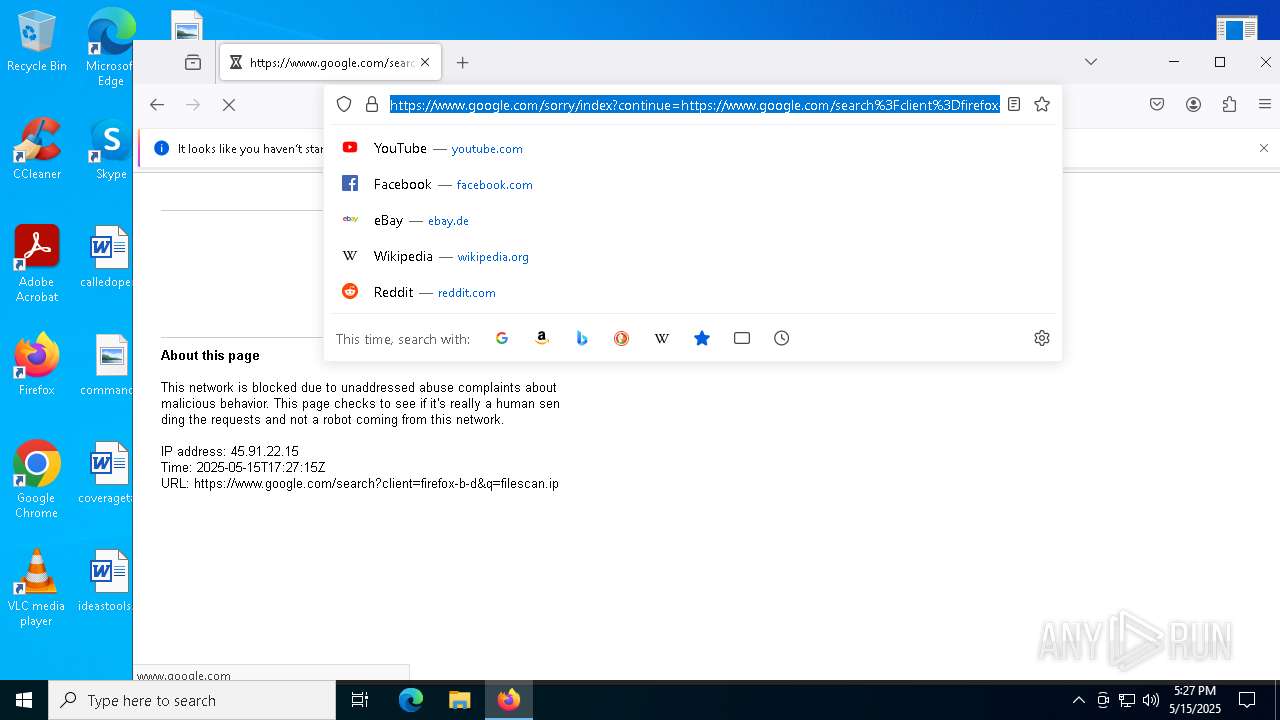
Task: Choose eBay suggestion ebay.de
Action: [693, 220]
